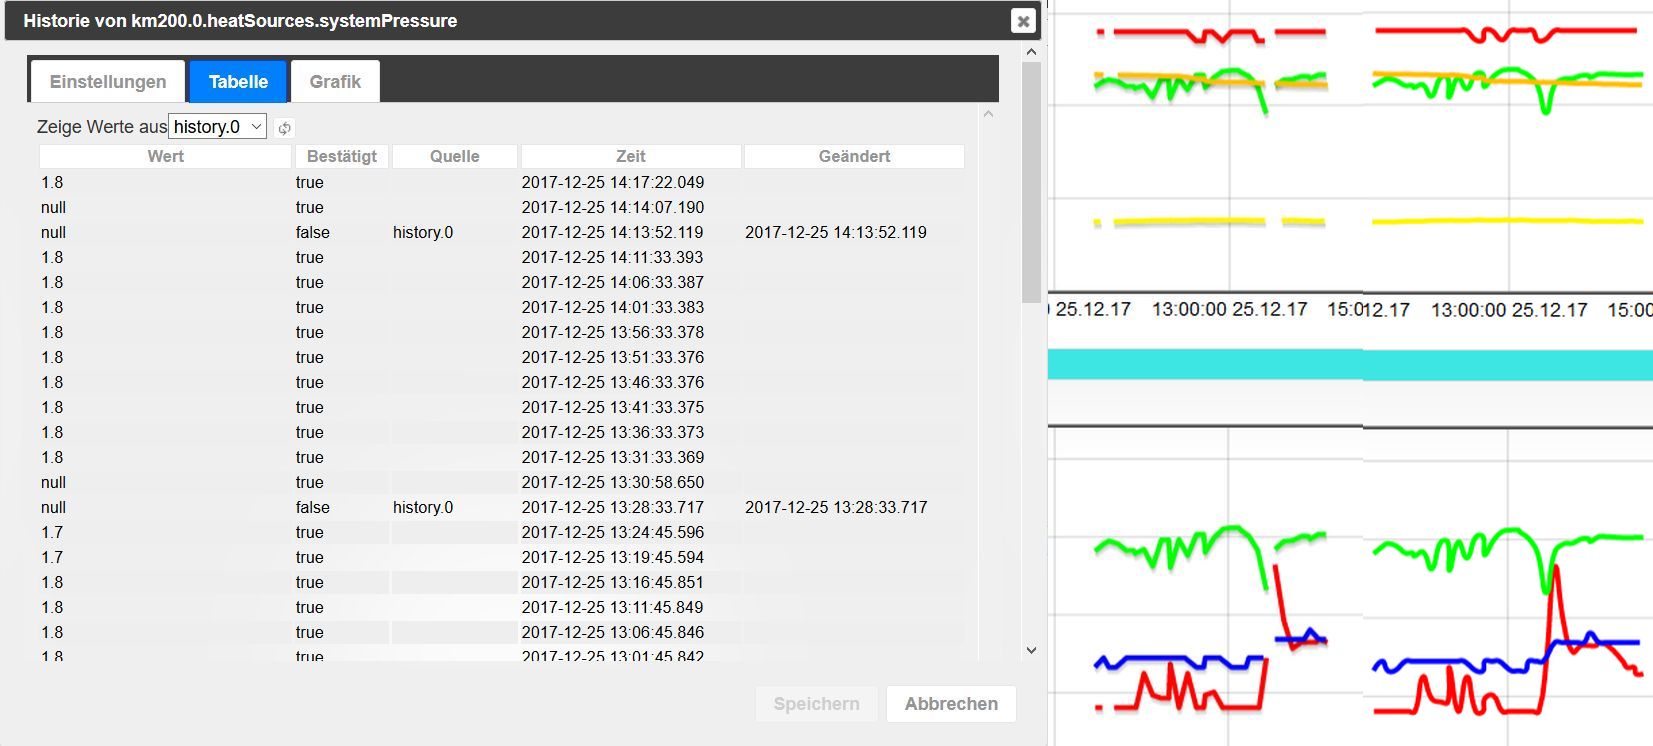The height and width of the screenshot is (746, 1653).
Task: Select the Zeit cell 2017-12-25 13:36:33.373
Action: coord(613,432)
